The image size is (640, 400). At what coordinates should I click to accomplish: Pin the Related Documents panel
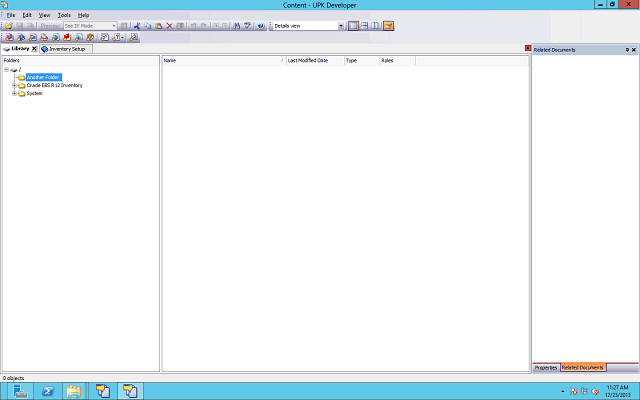tap(627, 50)
